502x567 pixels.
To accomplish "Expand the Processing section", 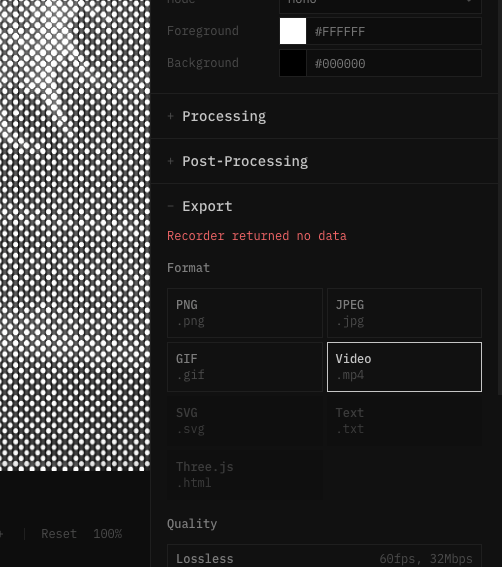I will (324, 116).
